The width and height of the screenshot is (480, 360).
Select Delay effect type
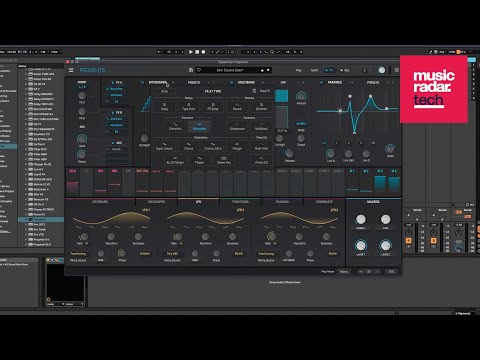[x=164, y=107]
